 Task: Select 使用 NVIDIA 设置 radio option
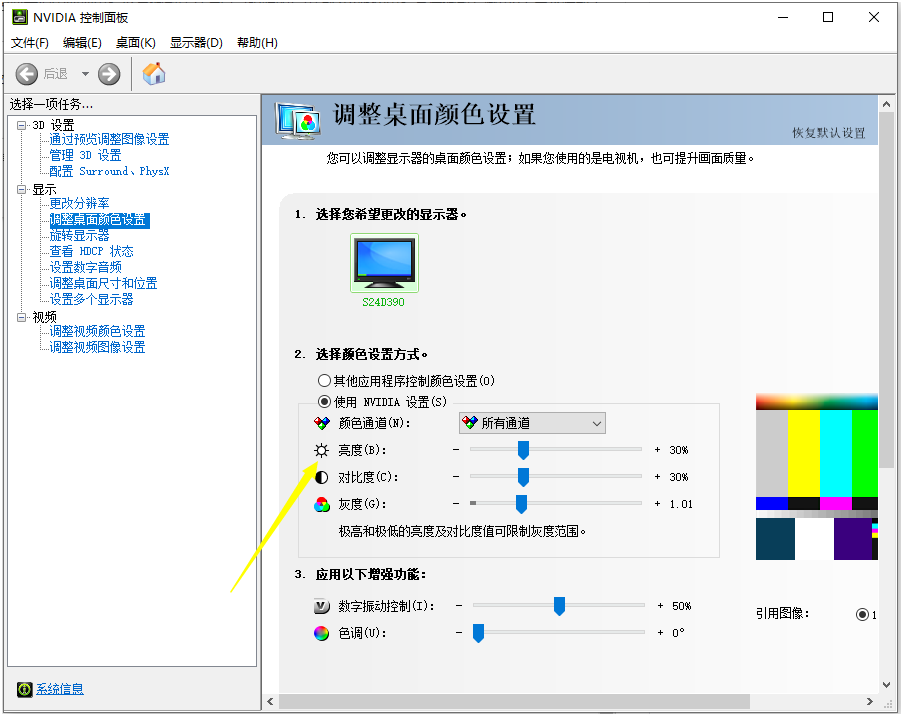[324, 402]
